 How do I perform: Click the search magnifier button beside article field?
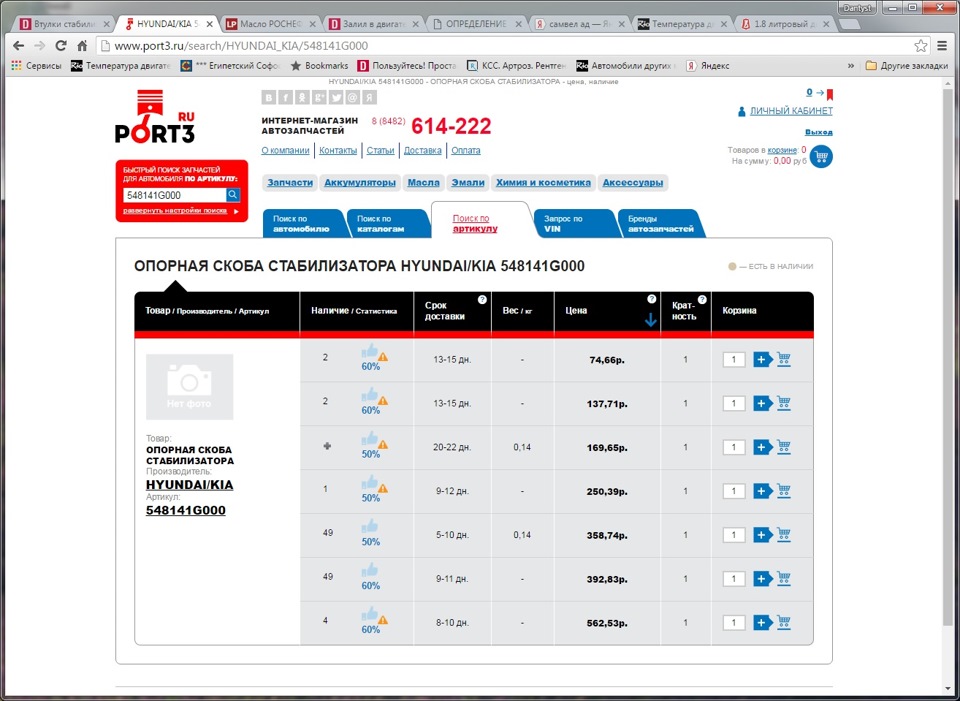[x=233, y=195]
